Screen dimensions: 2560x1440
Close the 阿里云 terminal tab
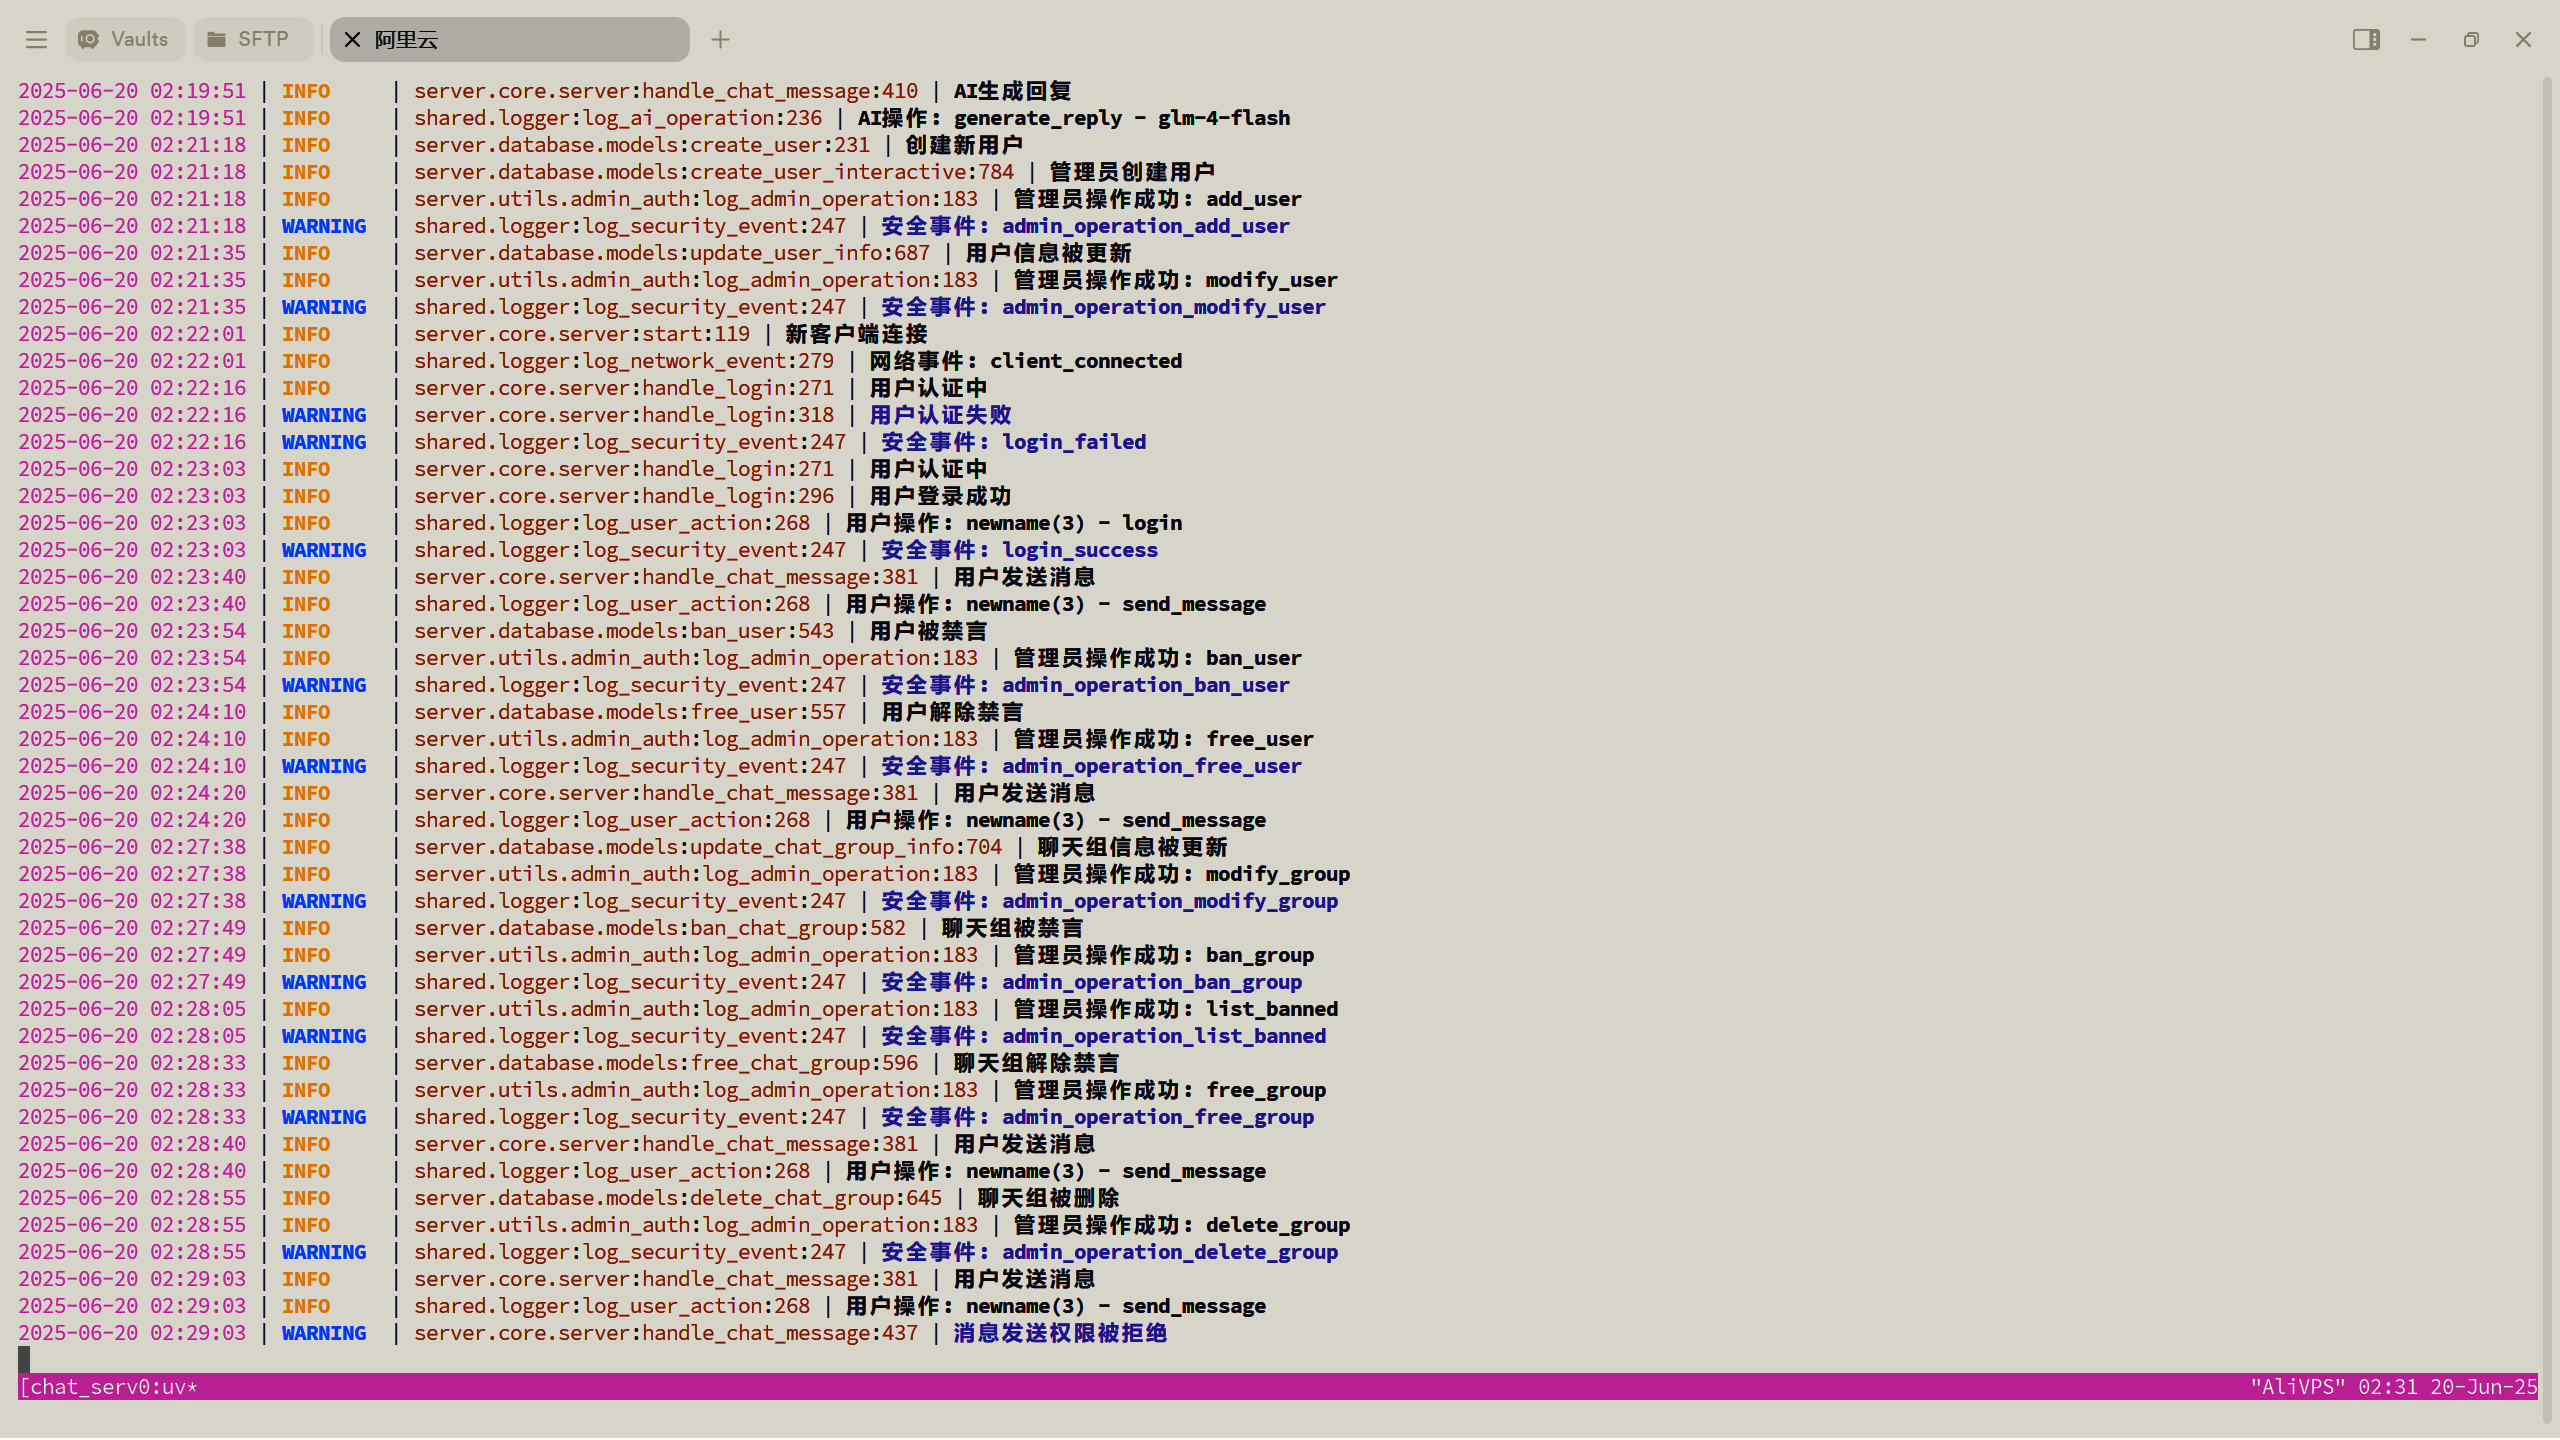coord(352,40)
